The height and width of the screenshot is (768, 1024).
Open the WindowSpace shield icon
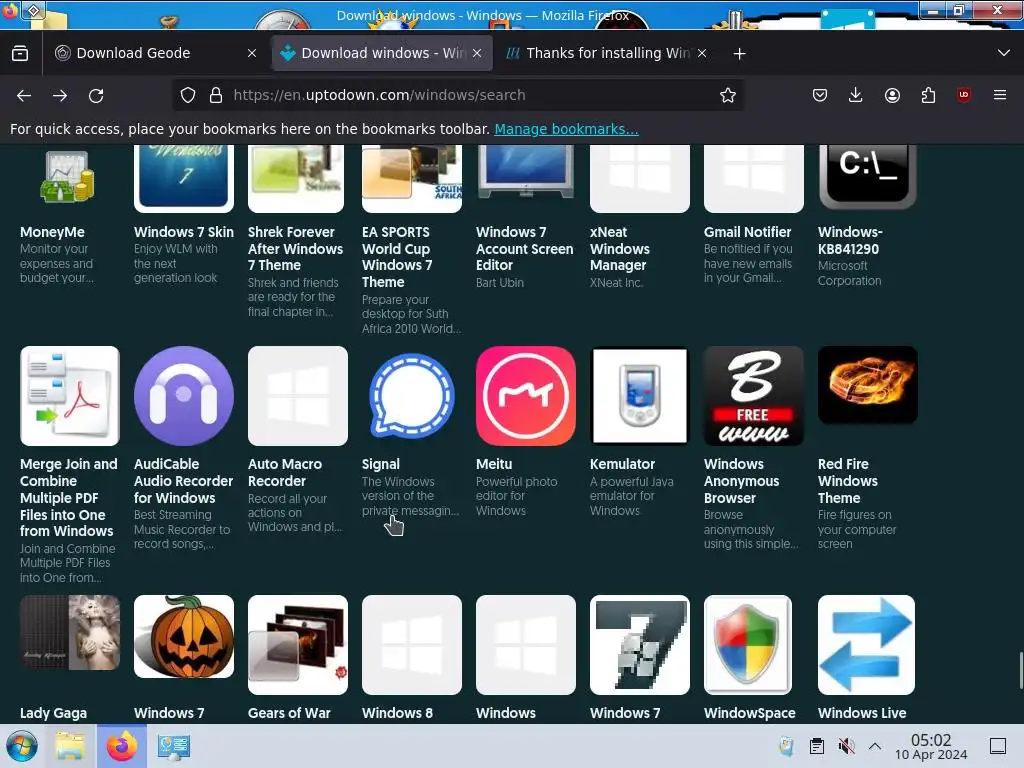[x=748, y=645]
